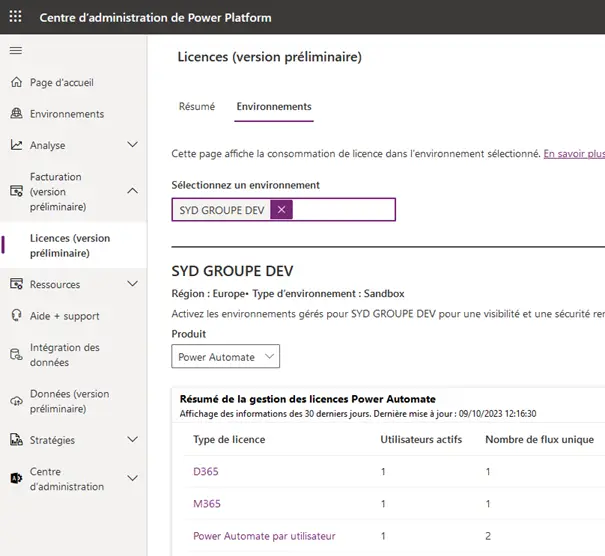Click the Nombre de flux unique header
605x556 pixels.
539,439
